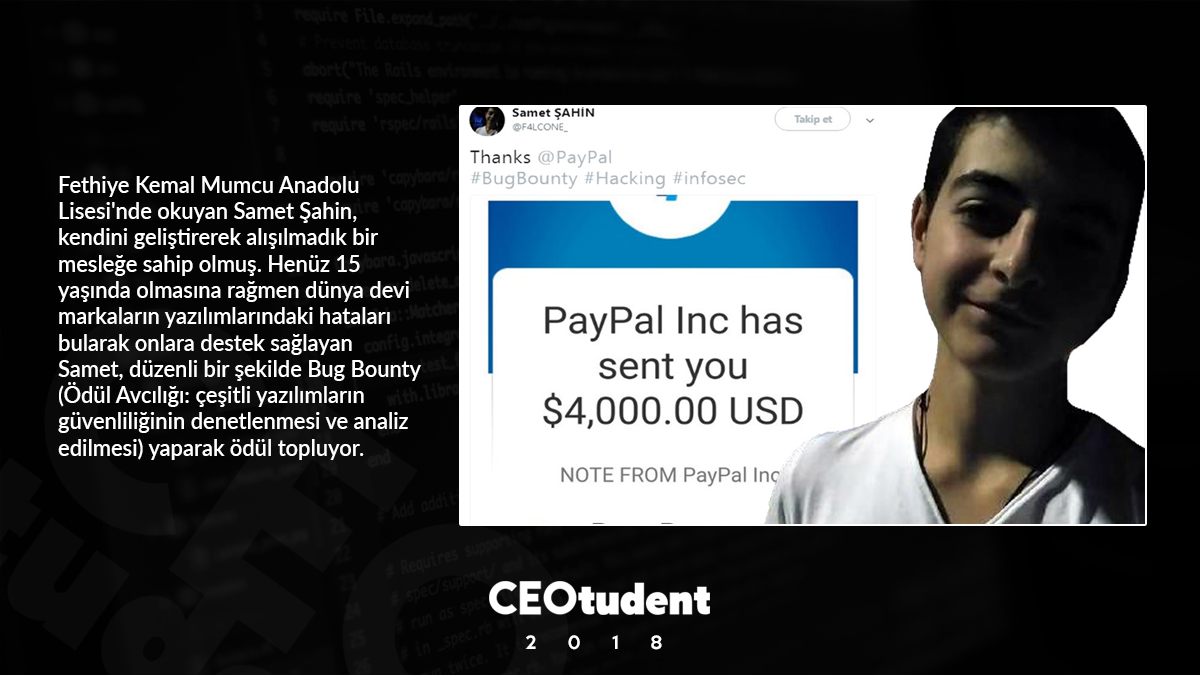Click the @F4LCONE_ handle
Image resolution: width=1200 pixels, height=675 pixels.
[x=540, y=127]
